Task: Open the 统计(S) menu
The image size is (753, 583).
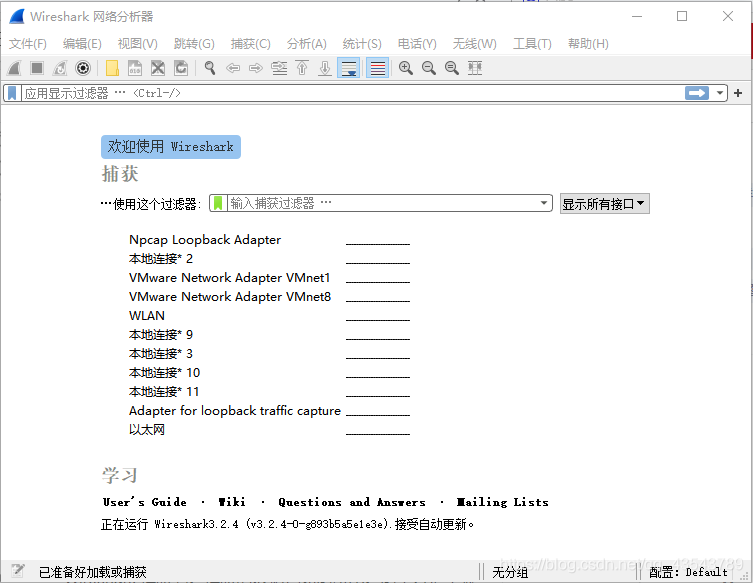Action: click(x=362, y=44)
